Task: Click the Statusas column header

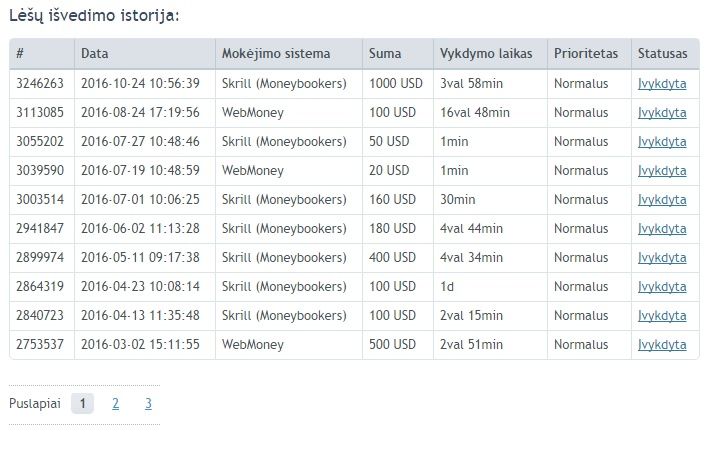Action: (x=665, y=54)
